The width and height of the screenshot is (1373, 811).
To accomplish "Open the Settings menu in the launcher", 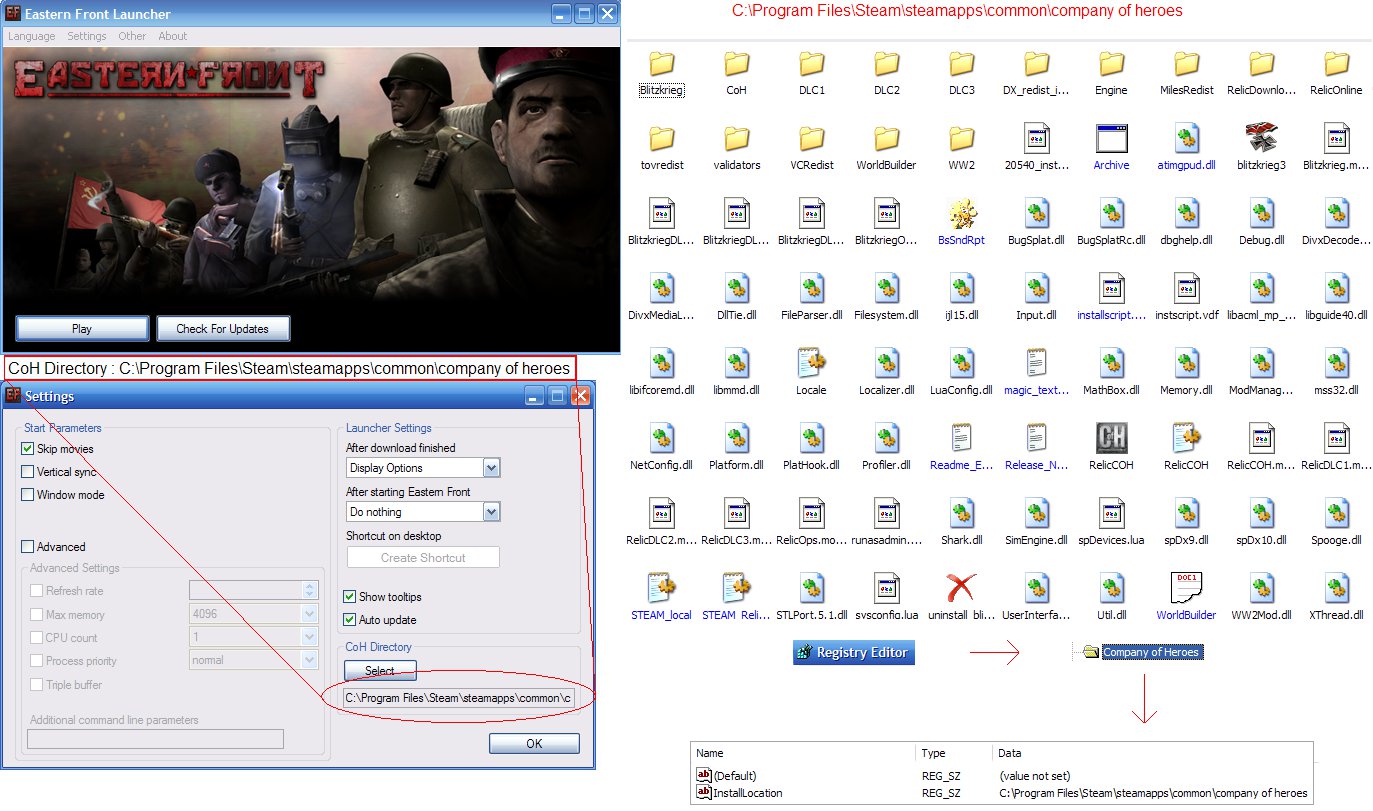I will 87,36.
